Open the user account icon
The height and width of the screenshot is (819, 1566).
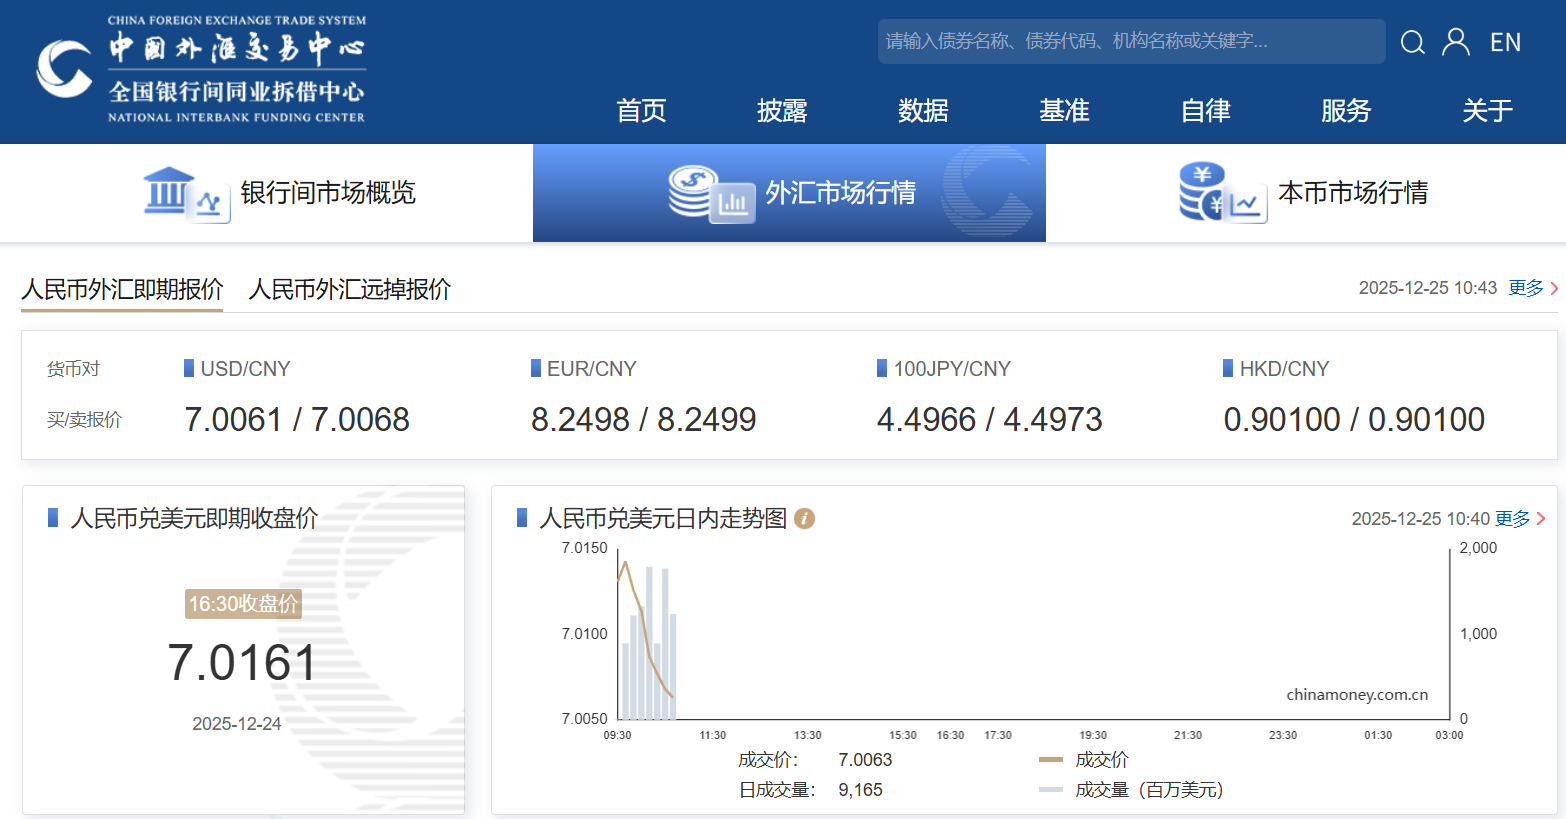click(x=1456, y=42)
